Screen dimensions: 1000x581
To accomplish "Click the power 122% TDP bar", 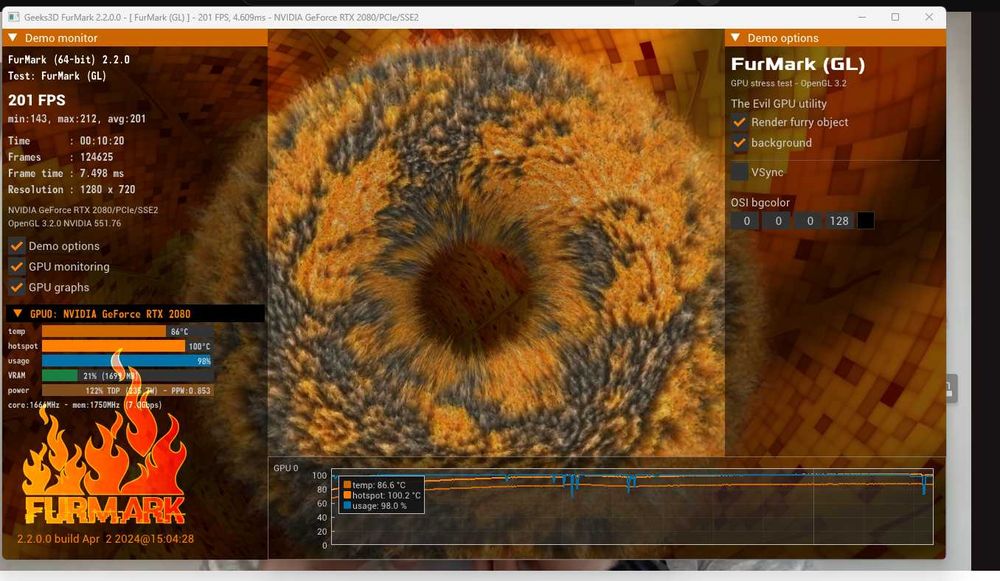I will point(126,390).
